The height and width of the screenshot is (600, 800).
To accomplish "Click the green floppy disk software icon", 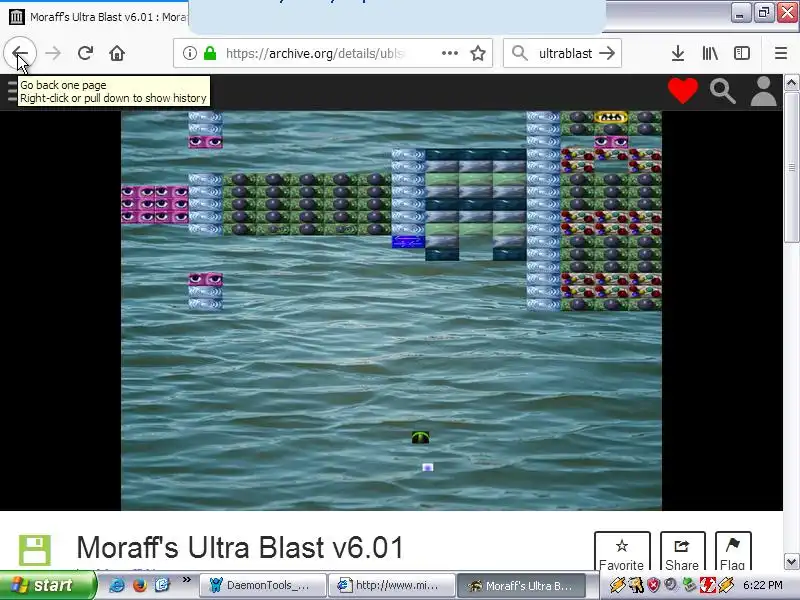I will pyautogui.click(x=35, y=550).
